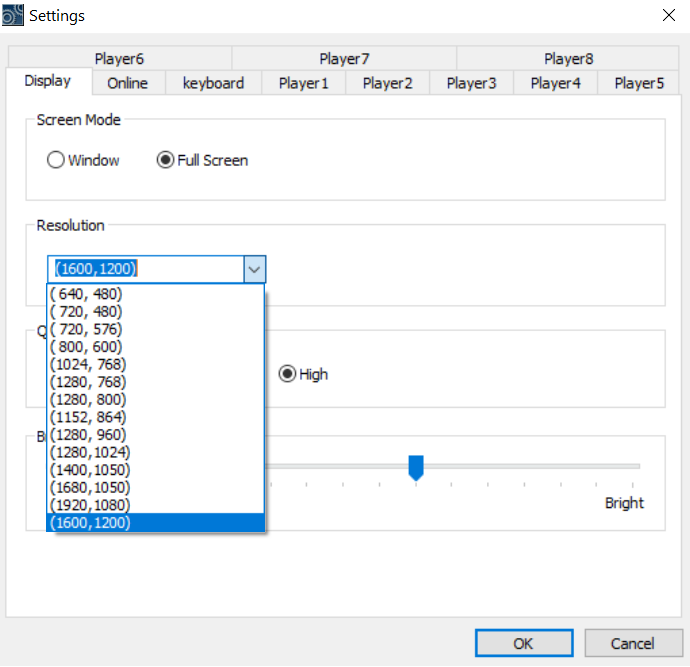Switch to the Player2 tab
690x667 pixels.
387,83
